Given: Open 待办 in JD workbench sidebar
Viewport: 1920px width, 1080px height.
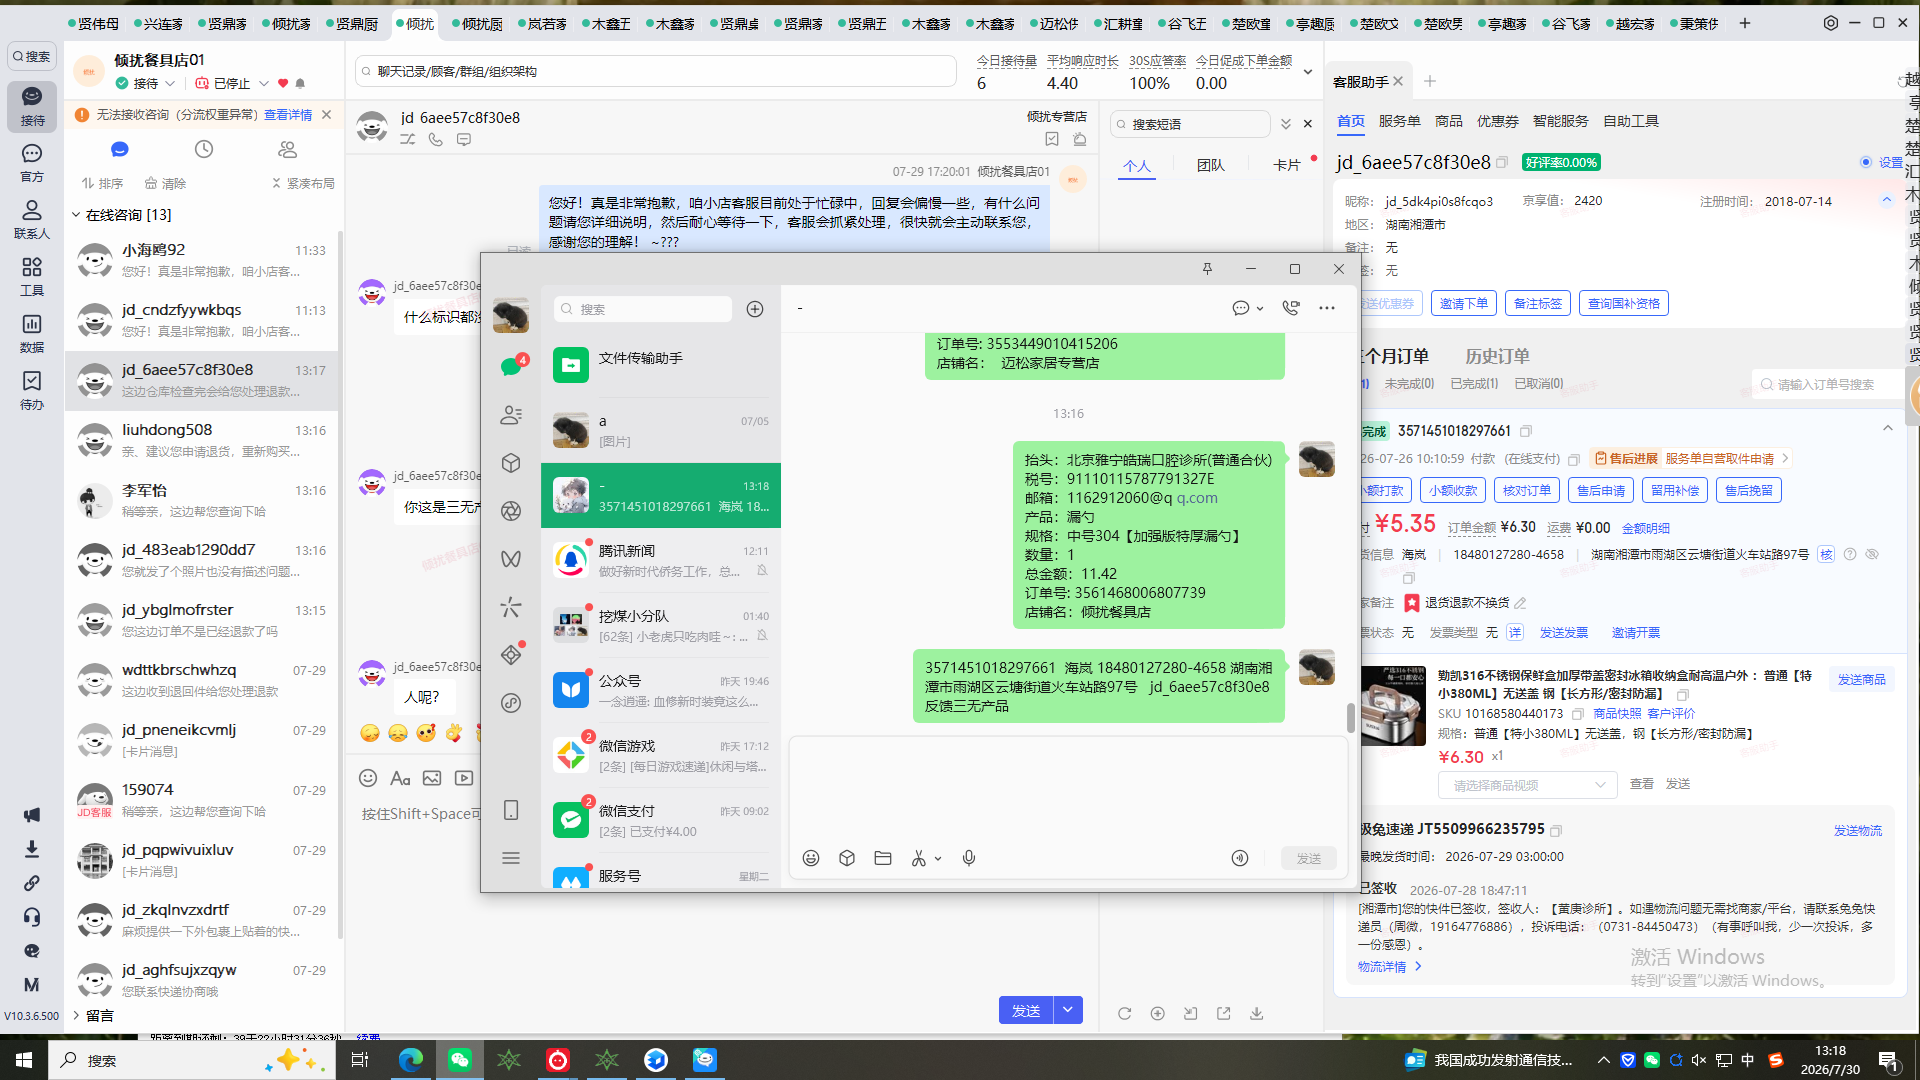Looking at the screenshot, I should [x=32, y=390].
